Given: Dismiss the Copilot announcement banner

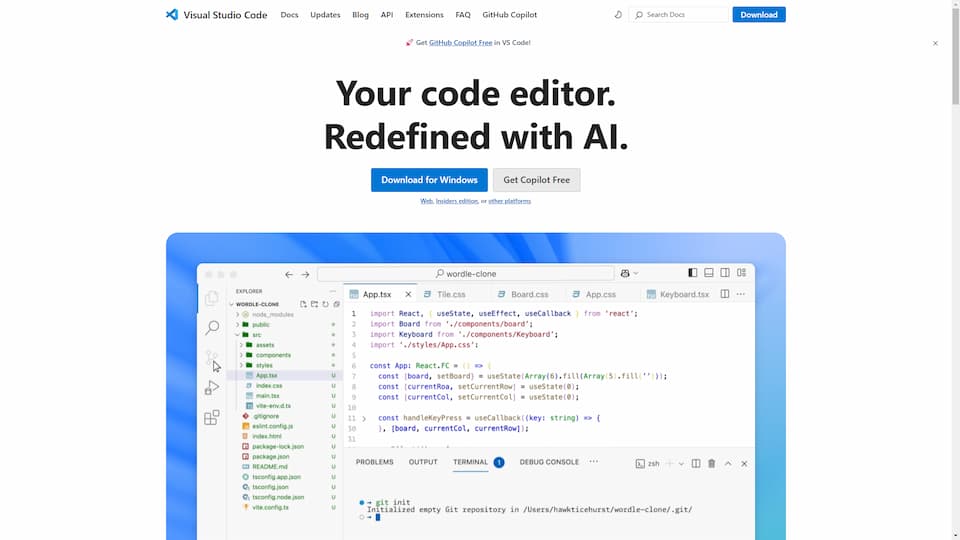Looking at the screenshot, I should point(935,43).
